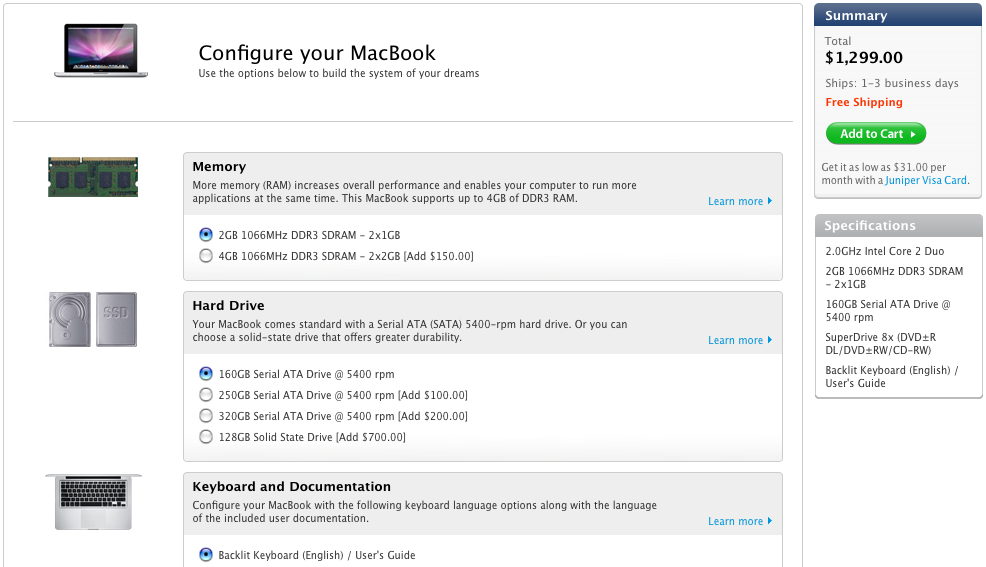
Task: Click the Specifications panel header
Action: [898, 226]
